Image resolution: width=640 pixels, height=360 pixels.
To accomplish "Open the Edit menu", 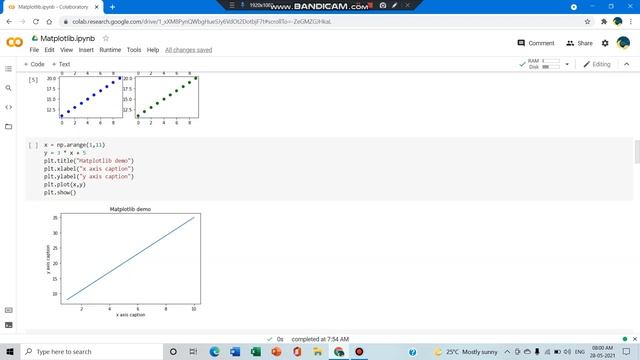I will pos(49,50).
